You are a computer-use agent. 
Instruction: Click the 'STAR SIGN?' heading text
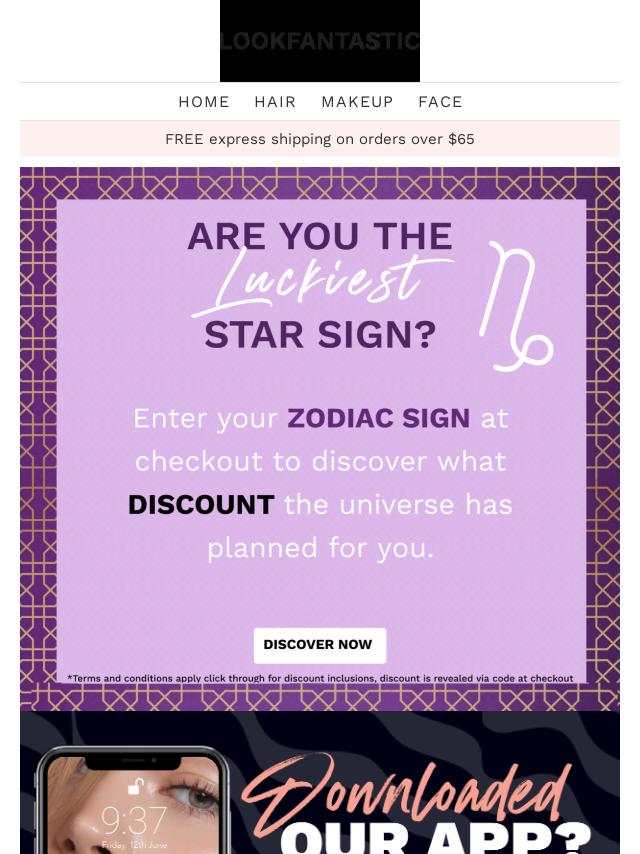[x=320, y=335]
